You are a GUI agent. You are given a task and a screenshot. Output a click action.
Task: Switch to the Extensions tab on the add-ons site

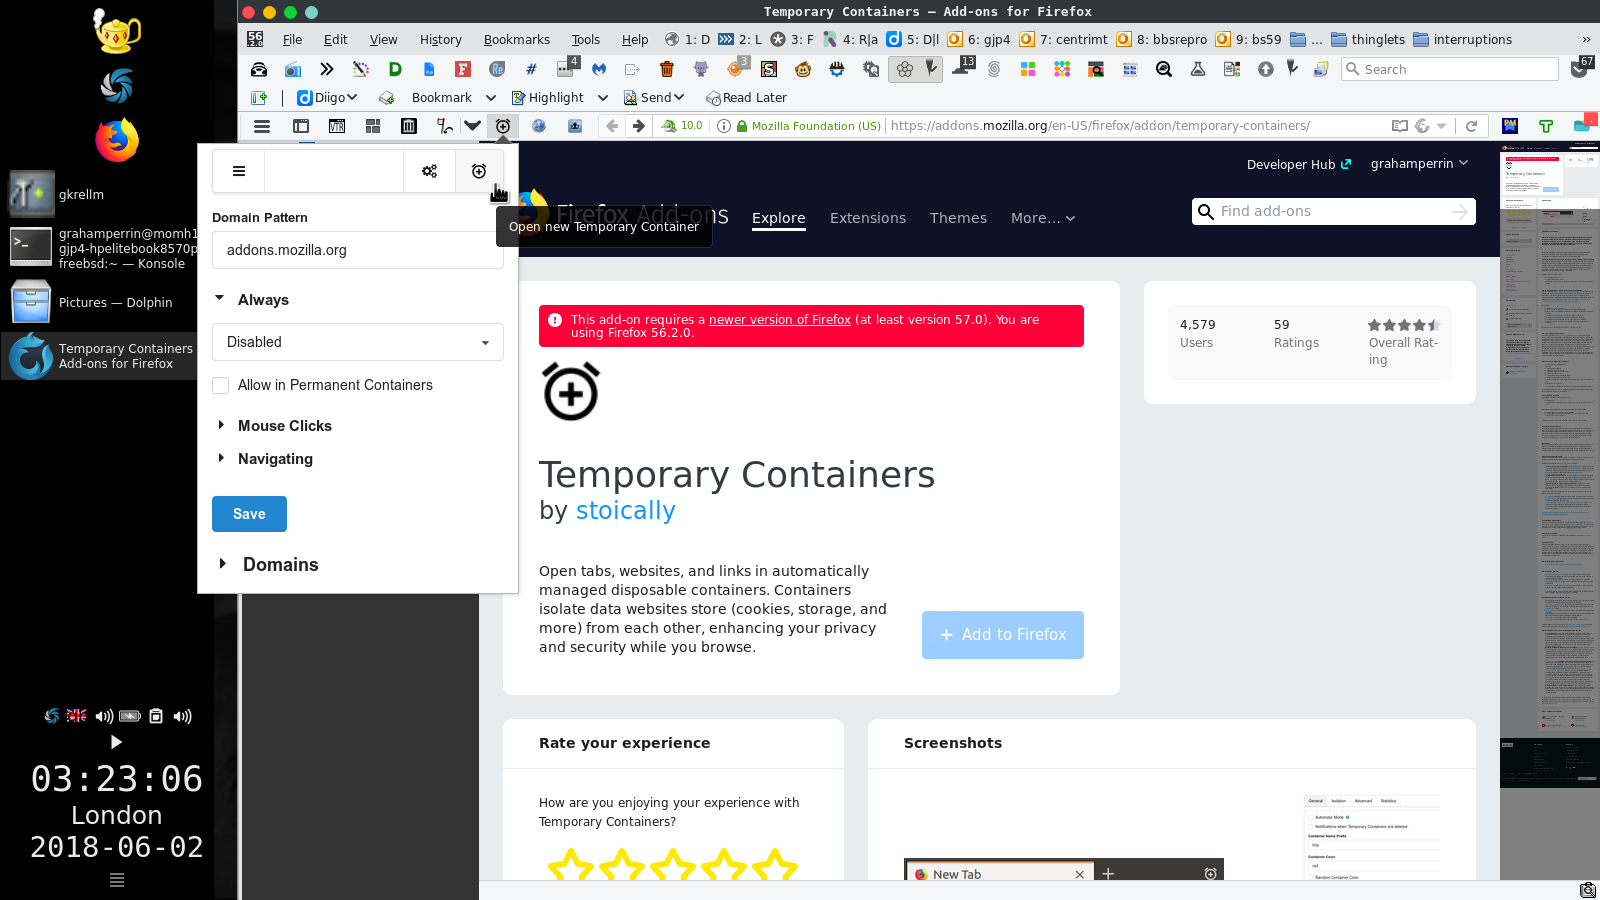coord(867,218)
